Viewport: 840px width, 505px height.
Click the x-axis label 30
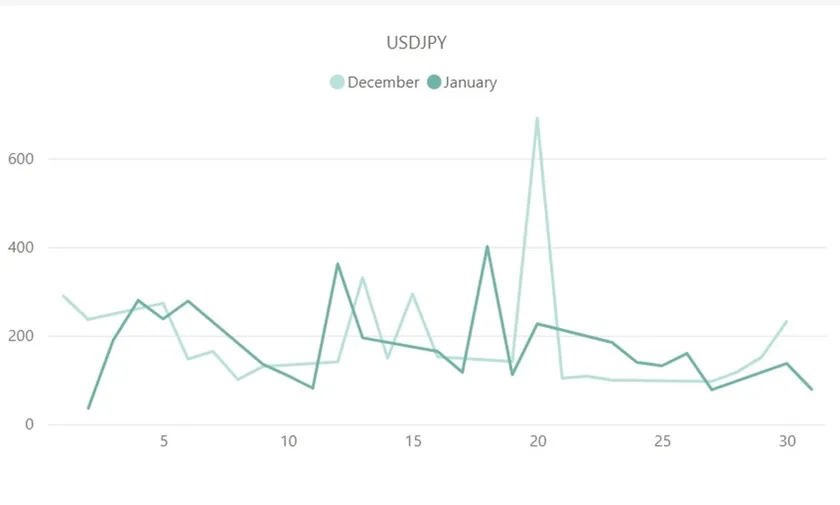pyautogui.click(x=786, y=442)
